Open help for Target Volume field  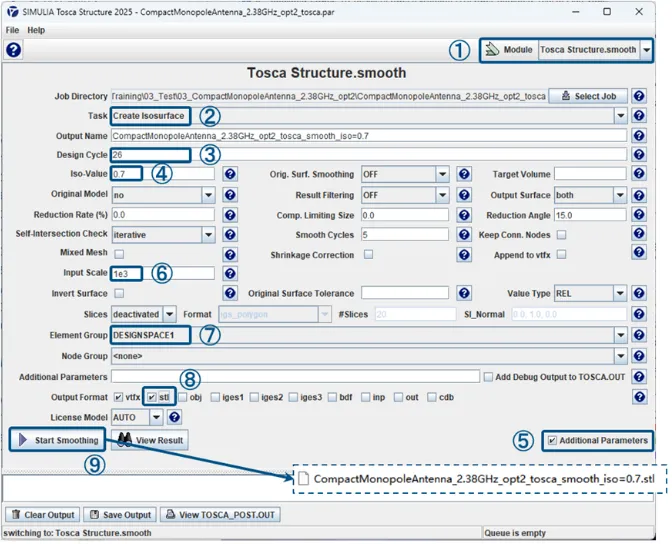click(639, 173)
